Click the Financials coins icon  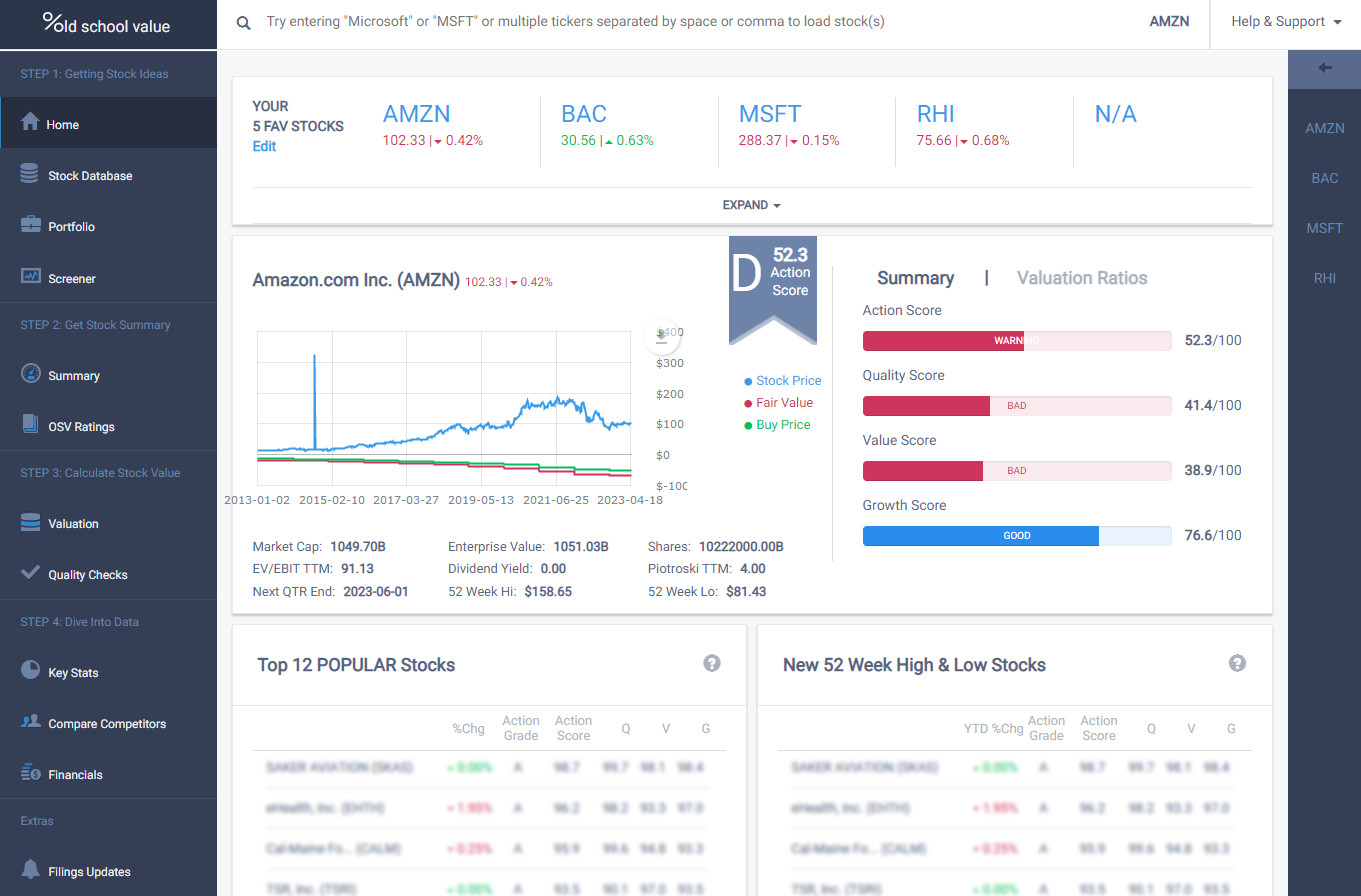click(30, 773)
